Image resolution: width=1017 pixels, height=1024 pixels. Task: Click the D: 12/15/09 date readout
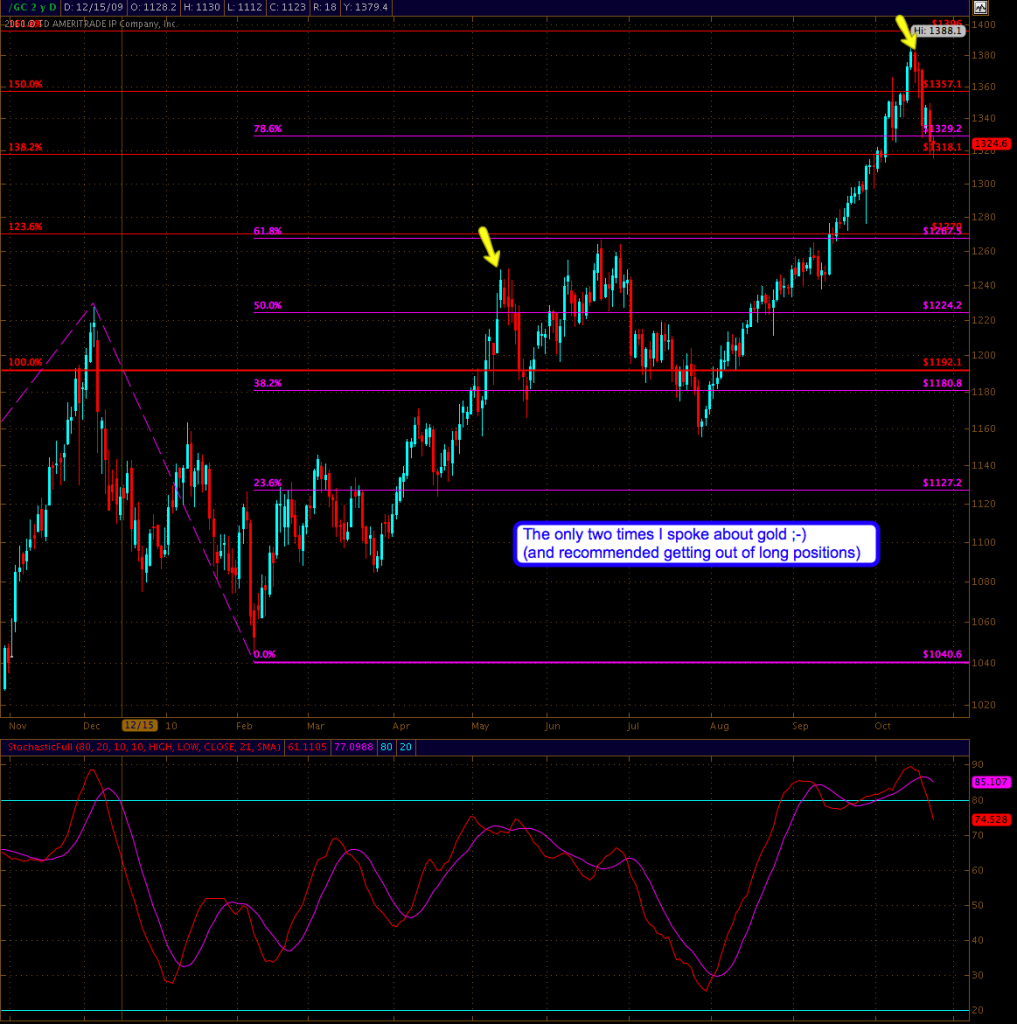(x=91, y=8)
